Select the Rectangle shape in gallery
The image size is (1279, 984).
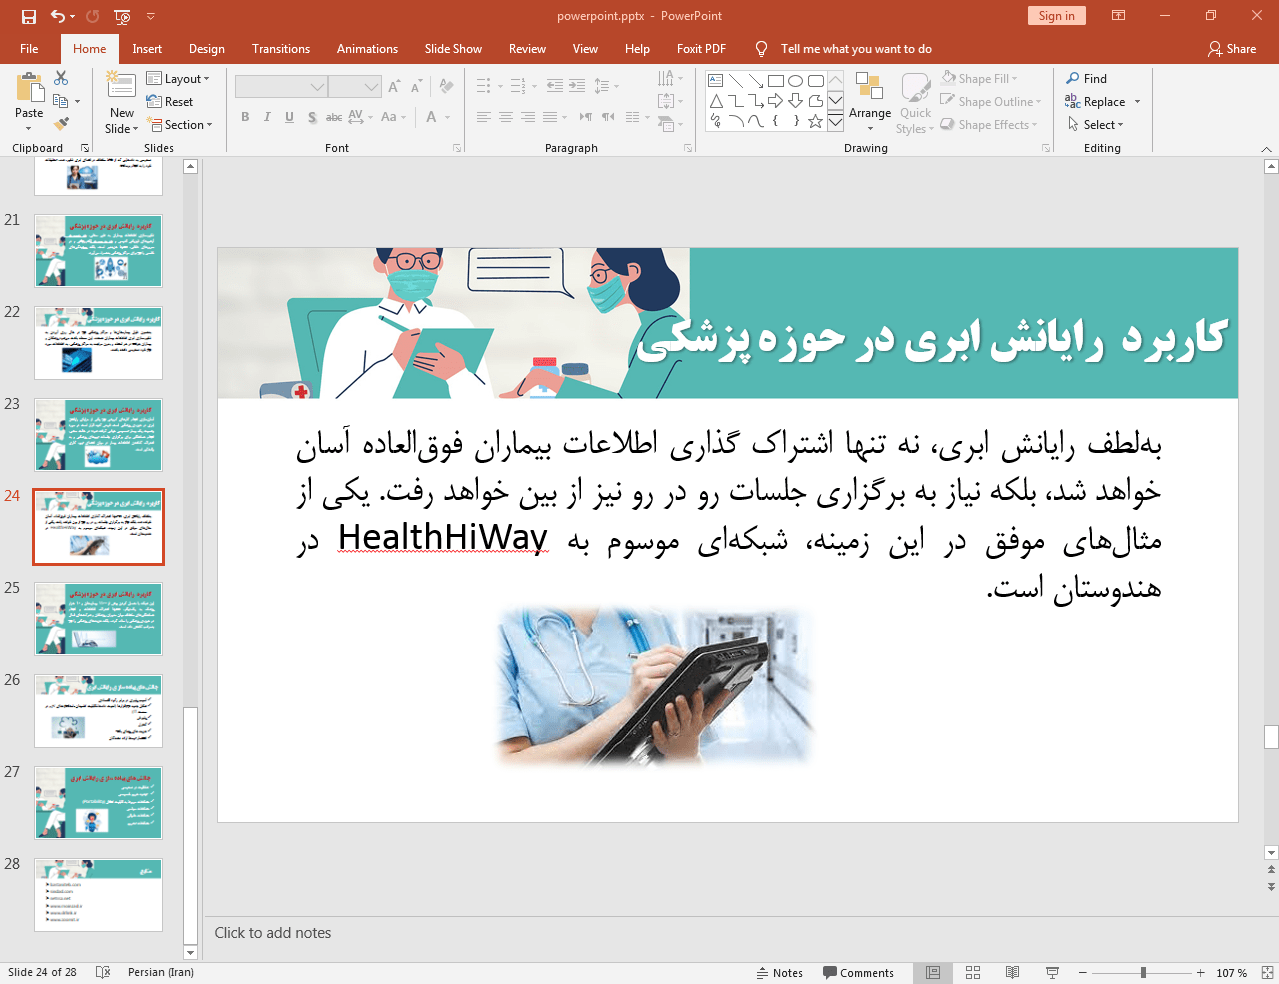[776, 81]
